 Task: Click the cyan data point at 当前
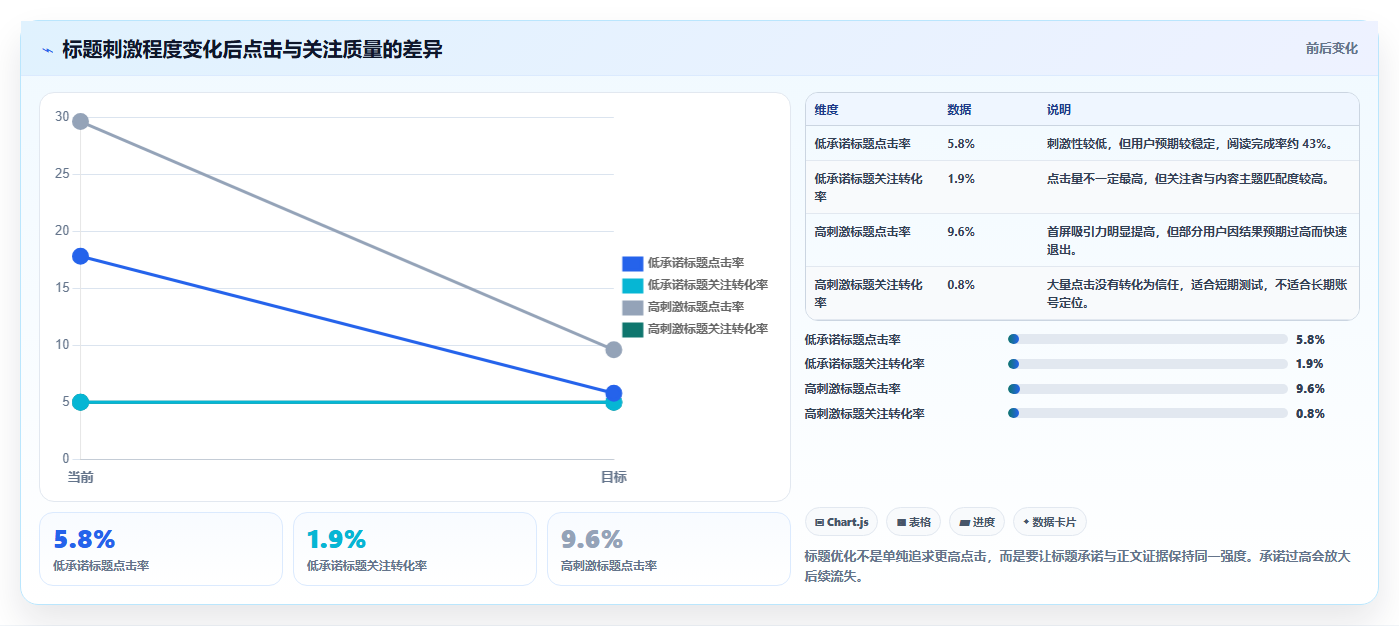coord(81,402)
